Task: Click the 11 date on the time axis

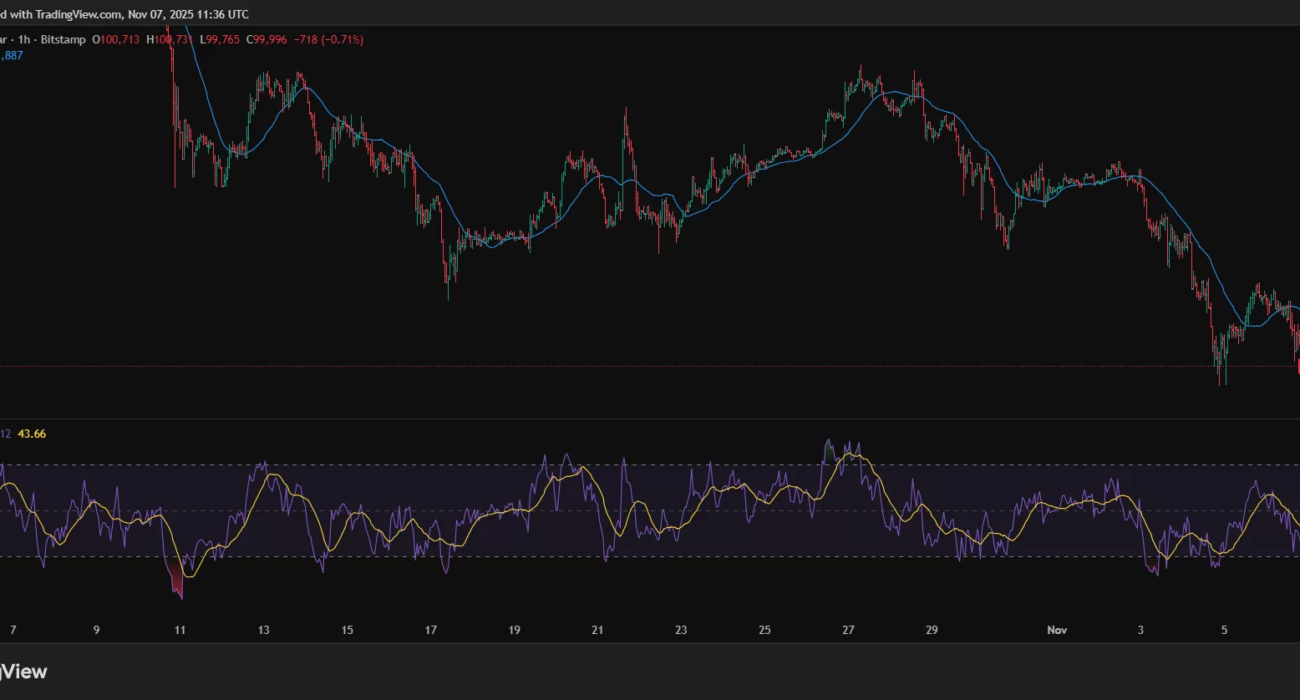Action: [180, 630]
